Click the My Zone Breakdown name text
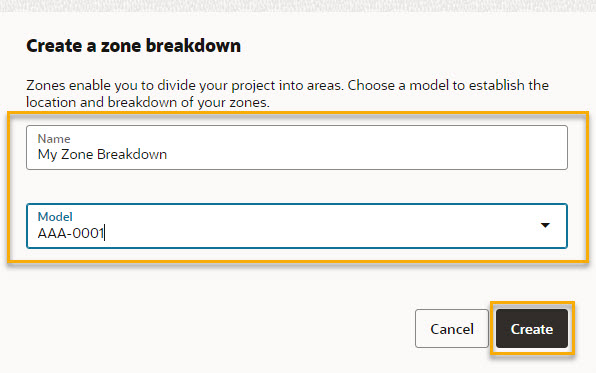The image size is (596, 373). pos(102,155)
